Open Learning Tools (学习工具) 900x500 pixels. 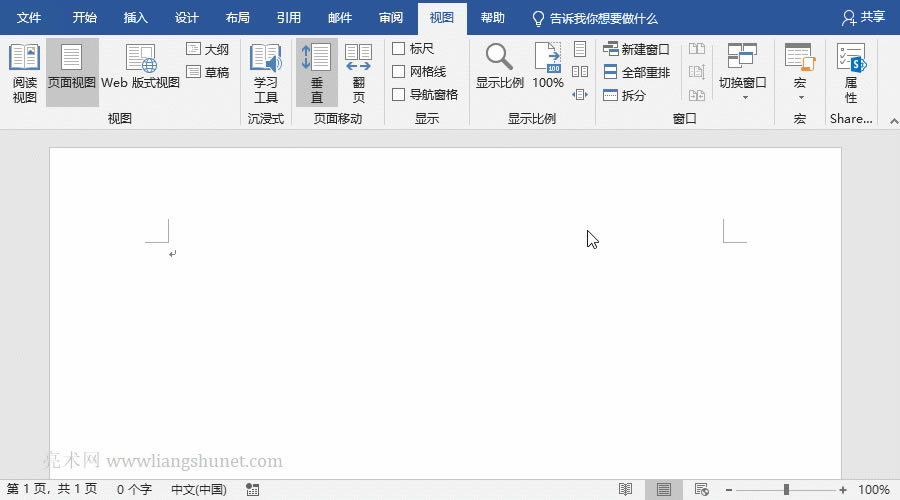pyautogui.click(x=266, y=72)
